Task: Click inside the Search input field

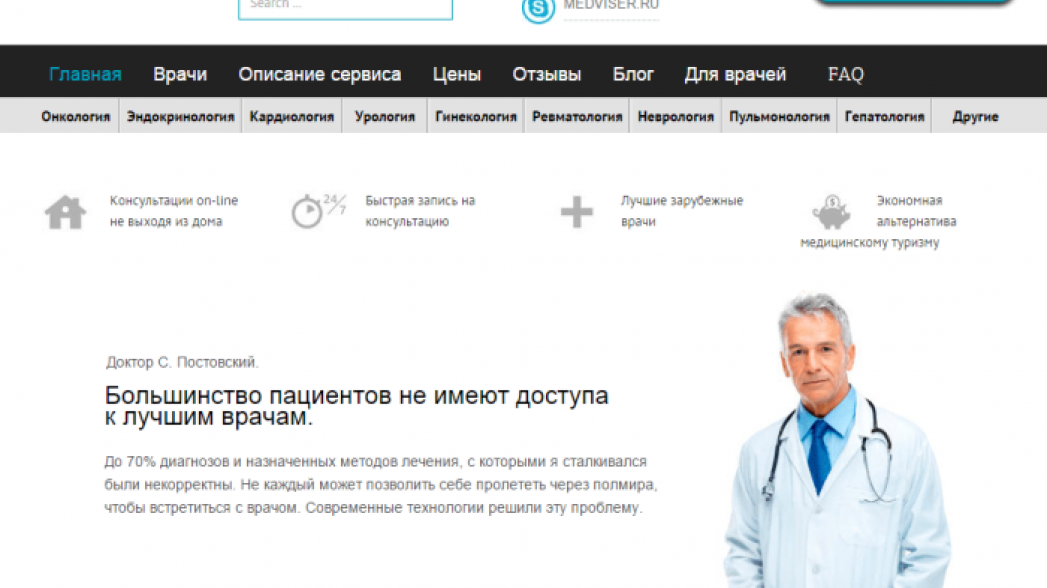Action: coord(345,6)
